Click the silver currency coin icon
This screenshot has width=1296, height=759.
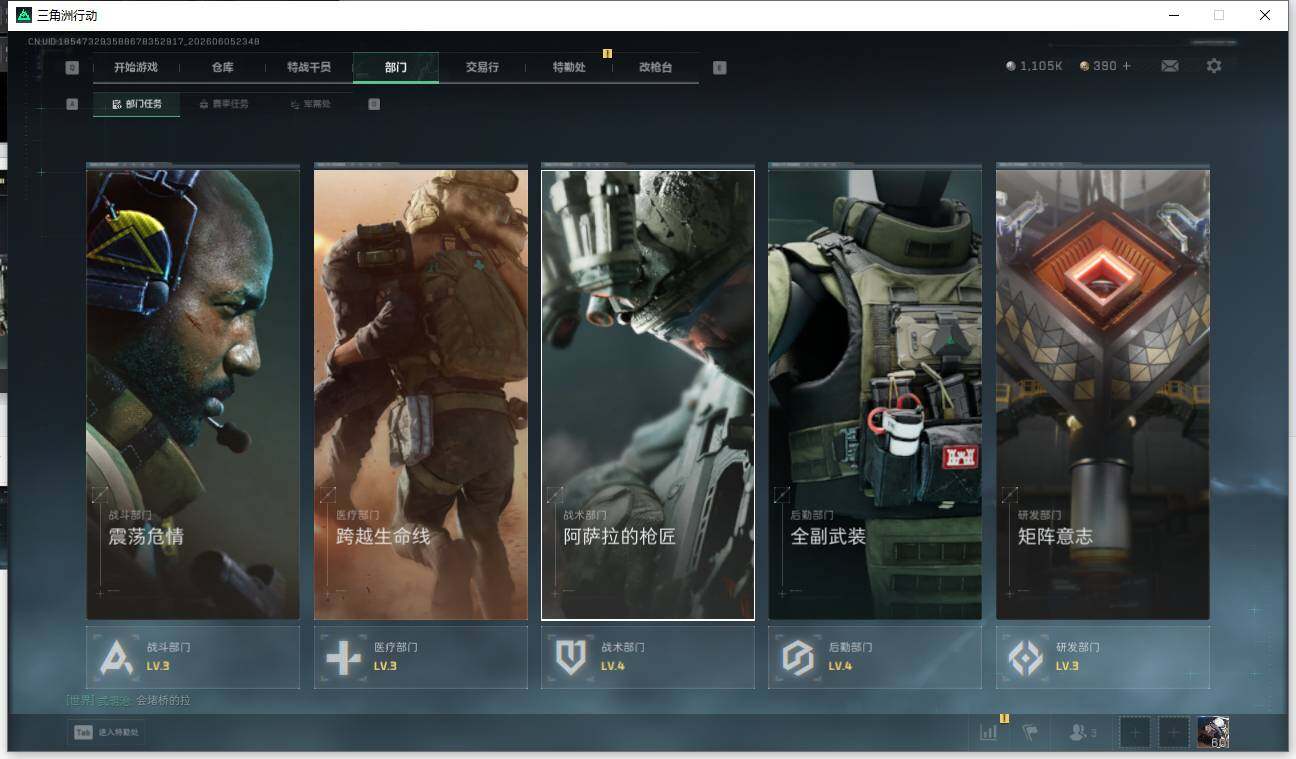click(x=1011, y=66)
